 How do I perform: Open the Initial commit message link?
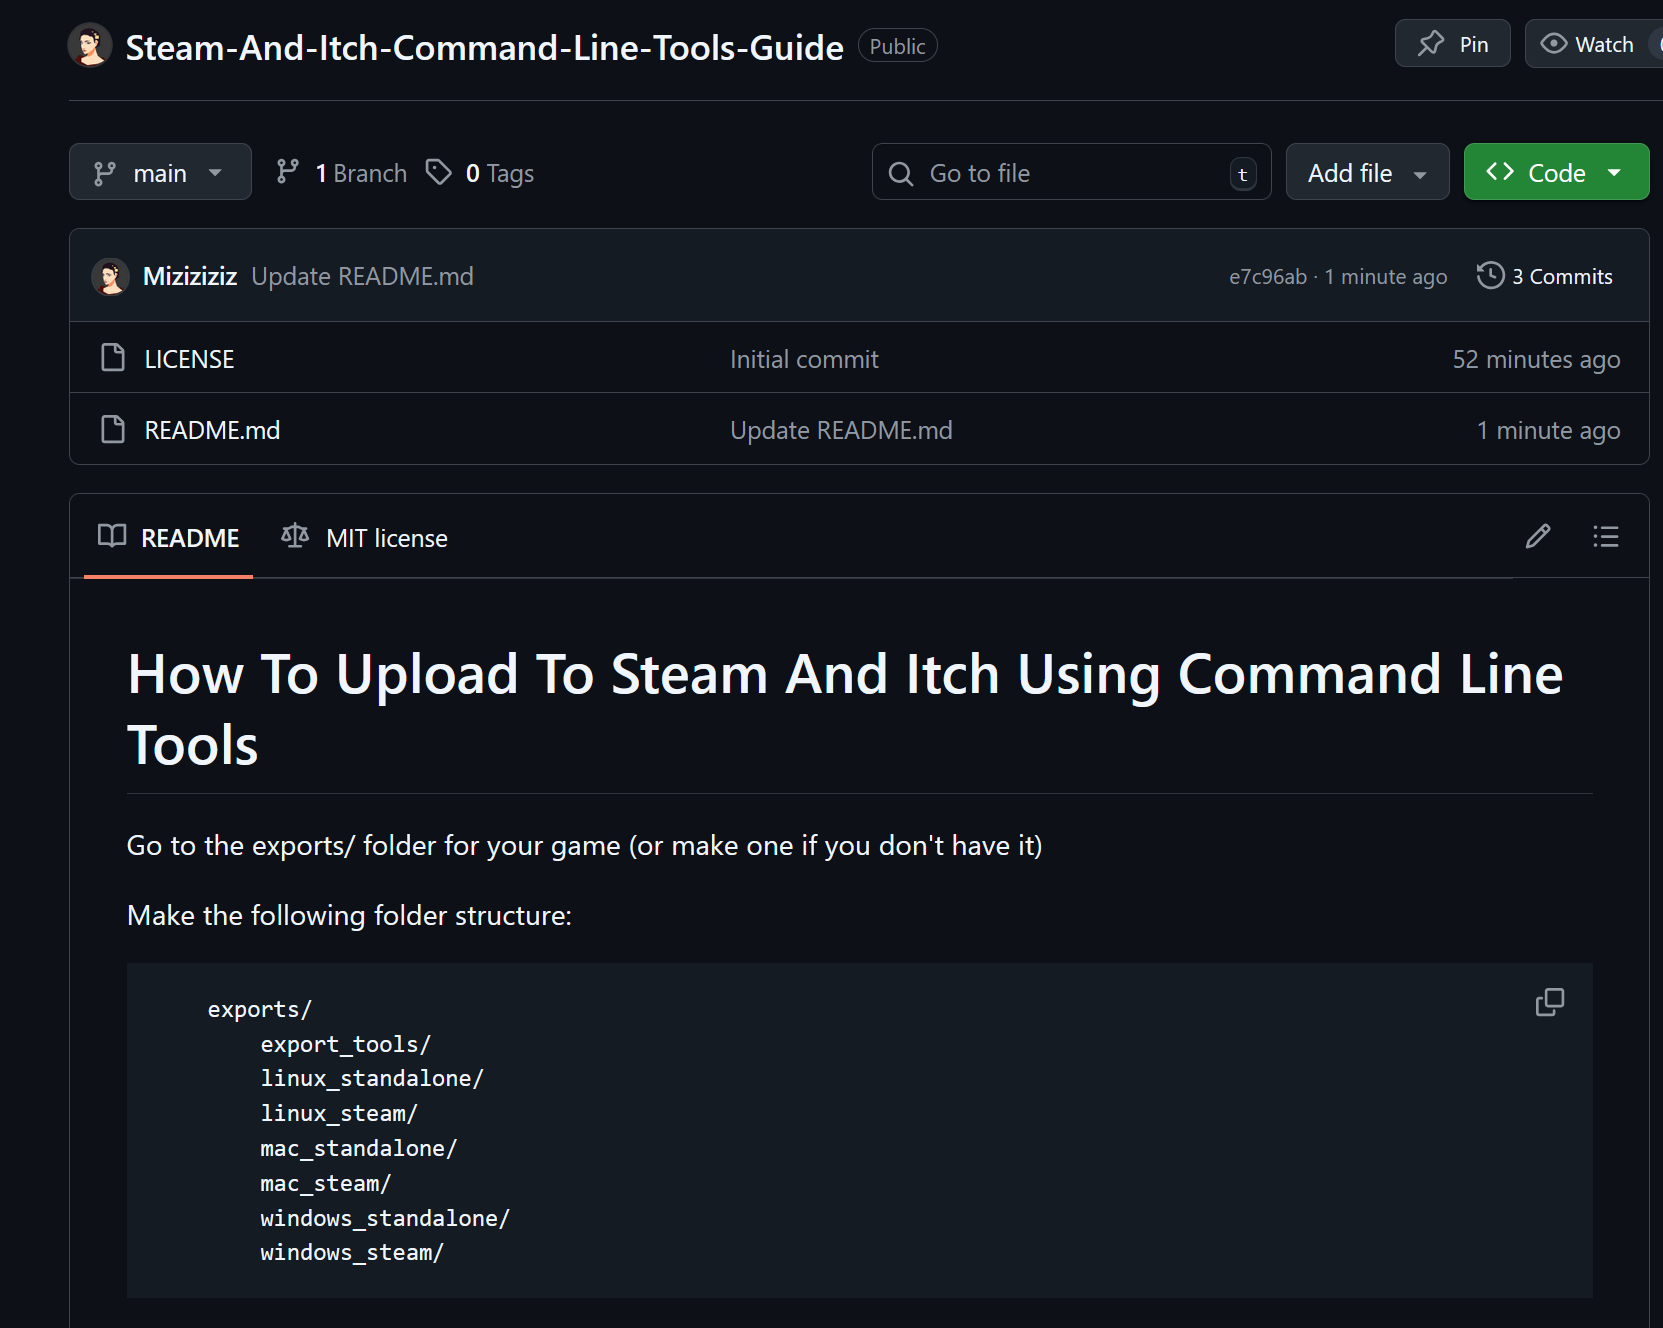pyautogui.click(x=804, y=359)
